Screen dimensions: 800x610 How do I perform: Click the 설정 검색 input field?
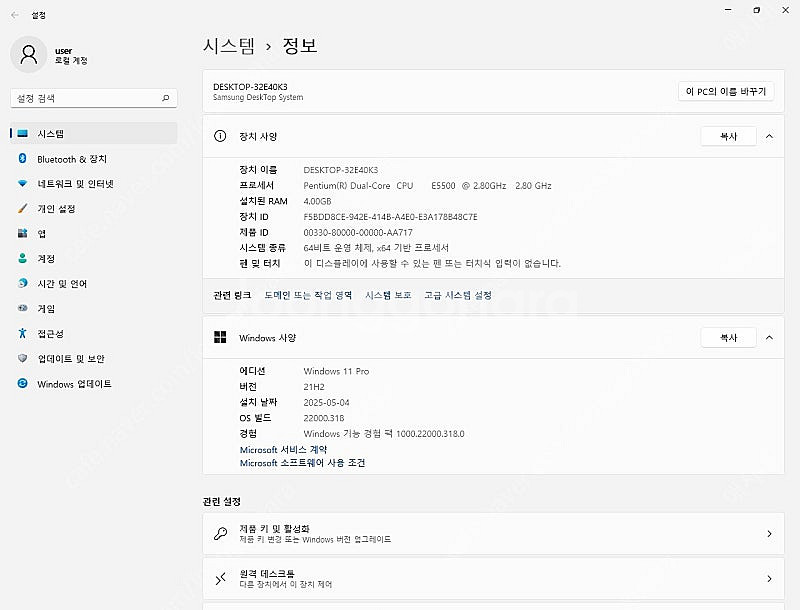tap(94, 98)
